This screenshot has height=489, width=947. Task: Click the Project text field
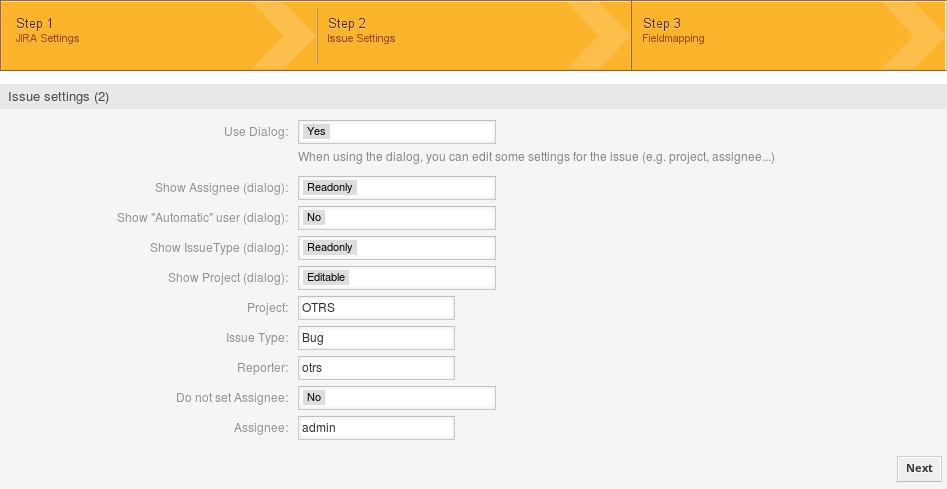click(x=376, y=308)
